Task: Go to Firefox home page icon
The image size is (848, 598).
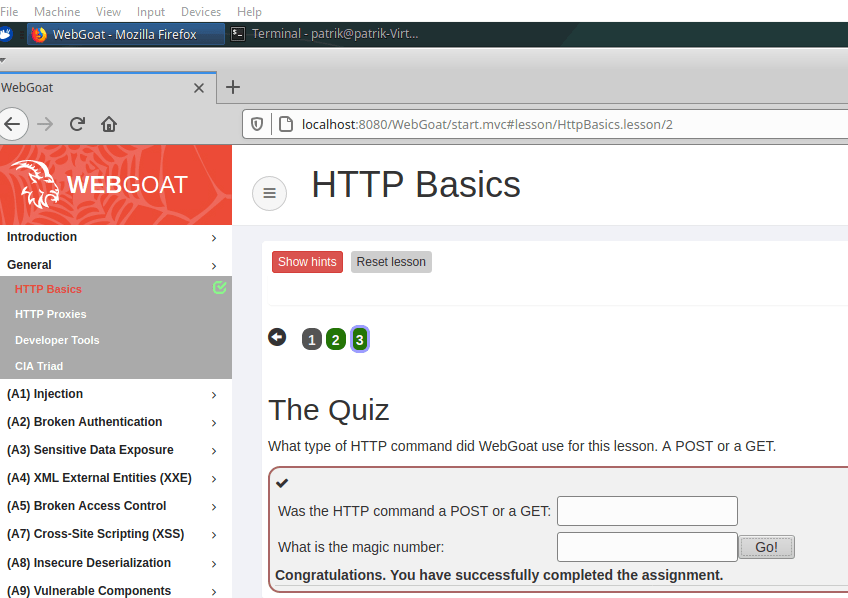Action: point(109,124)
